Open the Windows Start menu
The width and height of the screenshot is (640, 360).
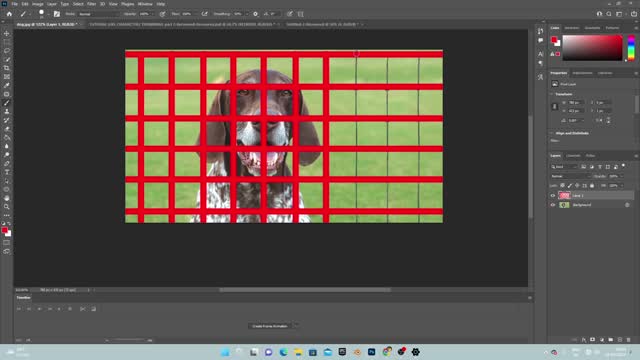coord(225,352)
